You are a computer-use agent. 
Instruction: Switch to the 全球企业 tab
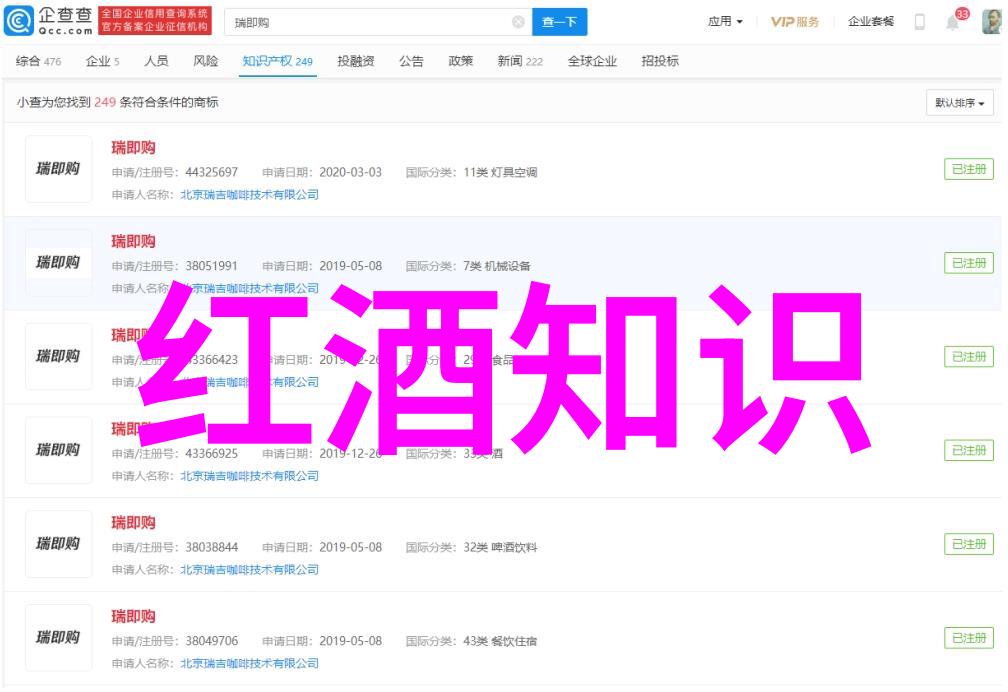(592, 61)
